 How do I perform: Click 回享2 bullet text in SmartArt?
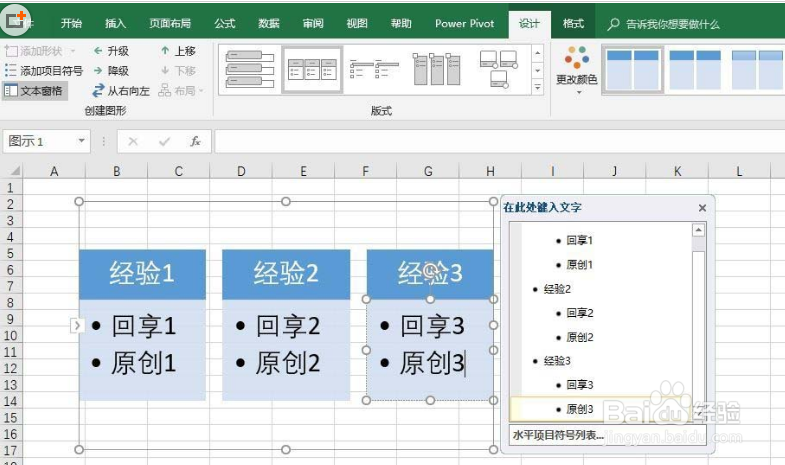[x=288, y=326]
